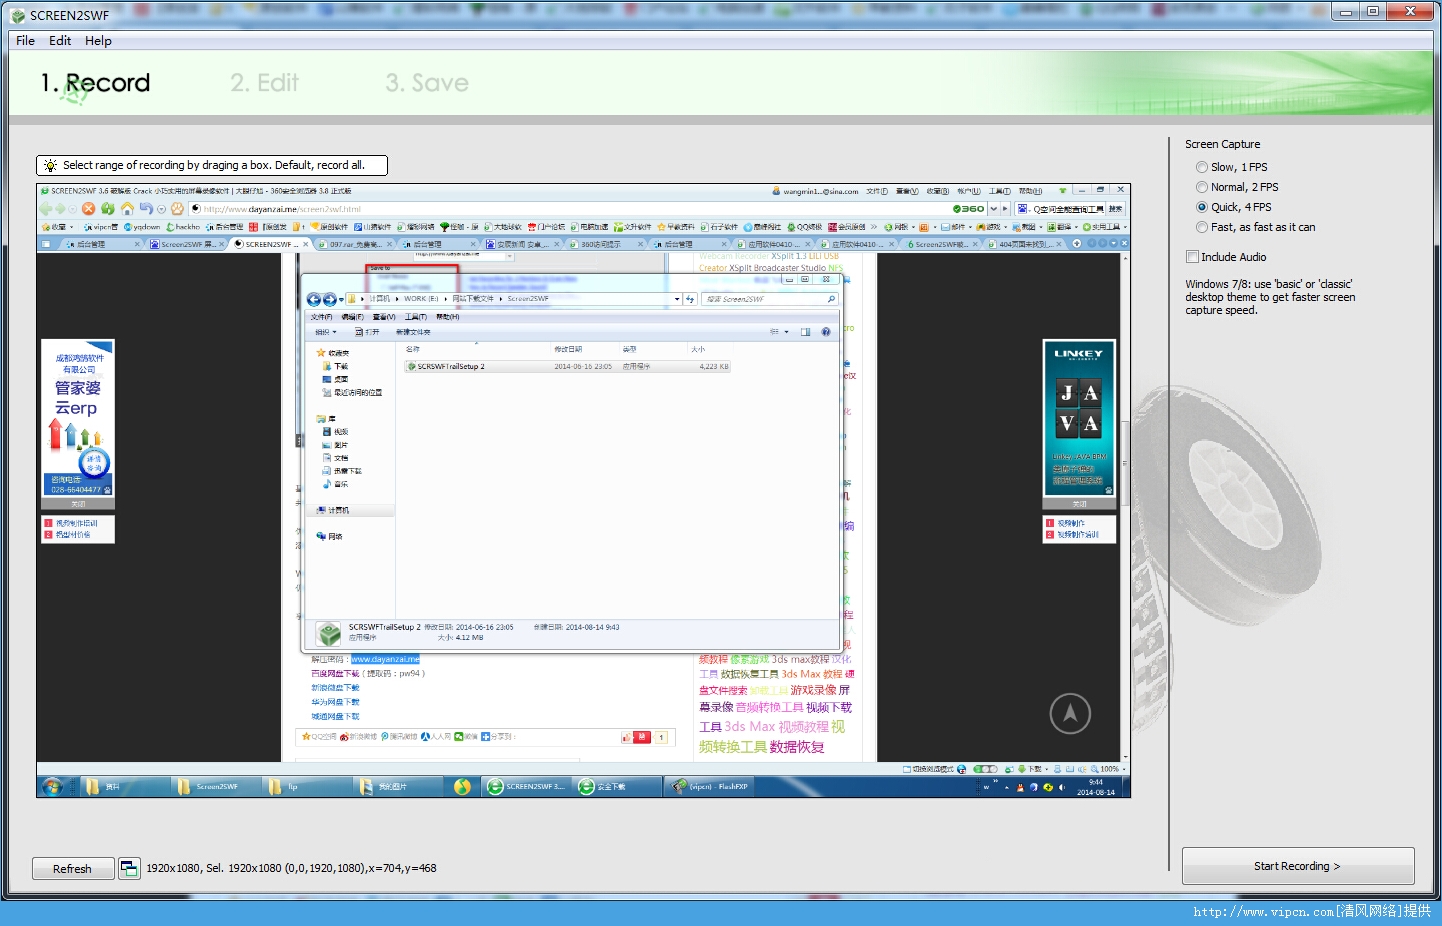Viewport: 1442px width, 926px height.
Task: Open the Help menu
Action: point(98,41)
